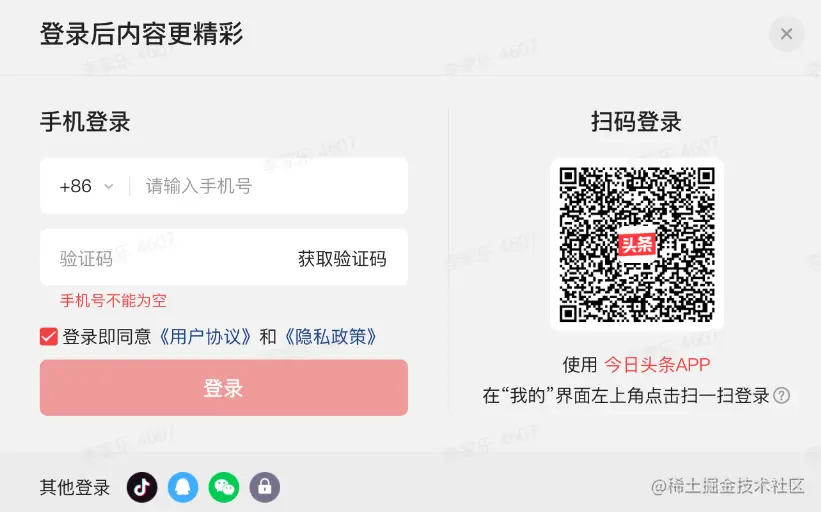
Task: Open the +86 country code dropdown
Action: (x=86, y=186)
